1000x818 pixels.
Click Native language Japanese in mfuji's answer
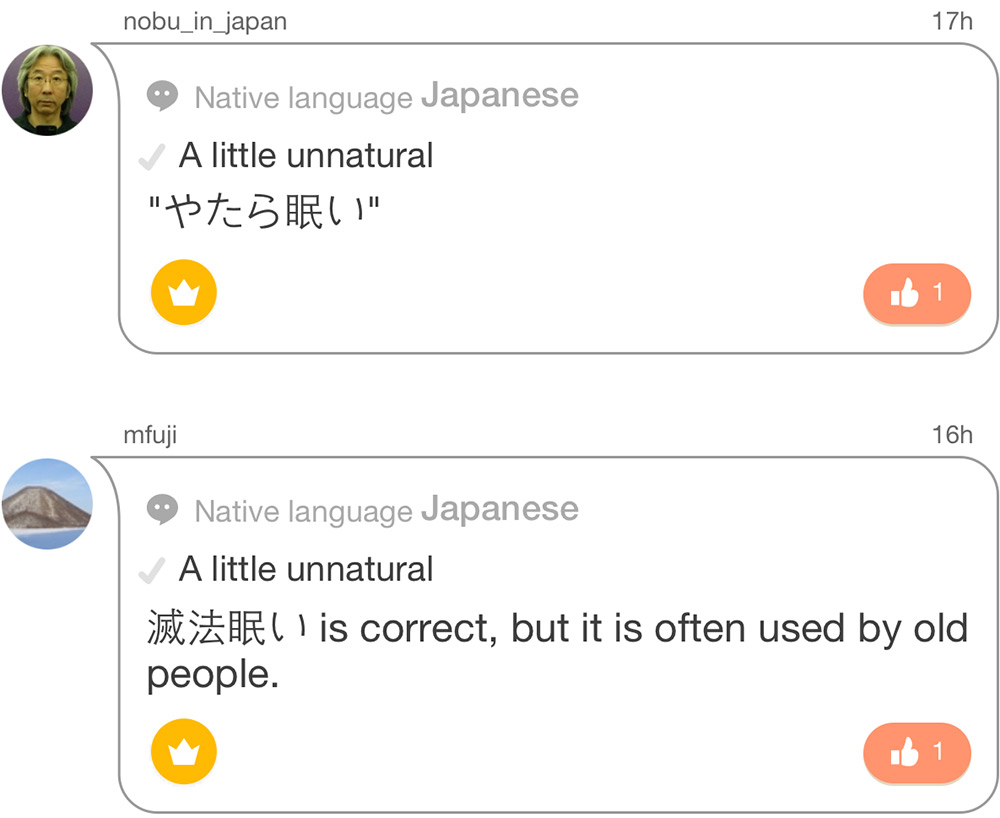coord(386,510)
